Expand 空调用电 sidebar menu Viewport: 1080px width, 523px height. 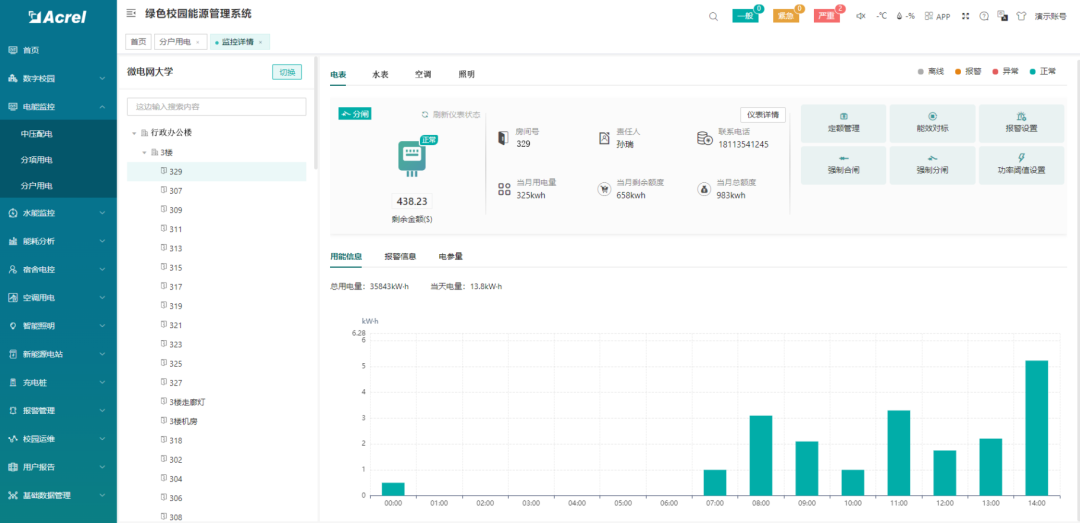coord(59,298)
